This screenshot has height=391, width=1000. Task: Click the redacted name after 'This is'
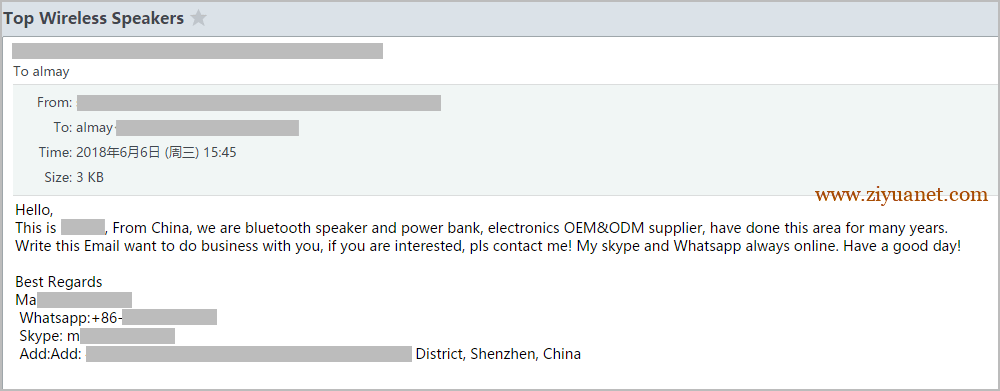tap(83, 227)
